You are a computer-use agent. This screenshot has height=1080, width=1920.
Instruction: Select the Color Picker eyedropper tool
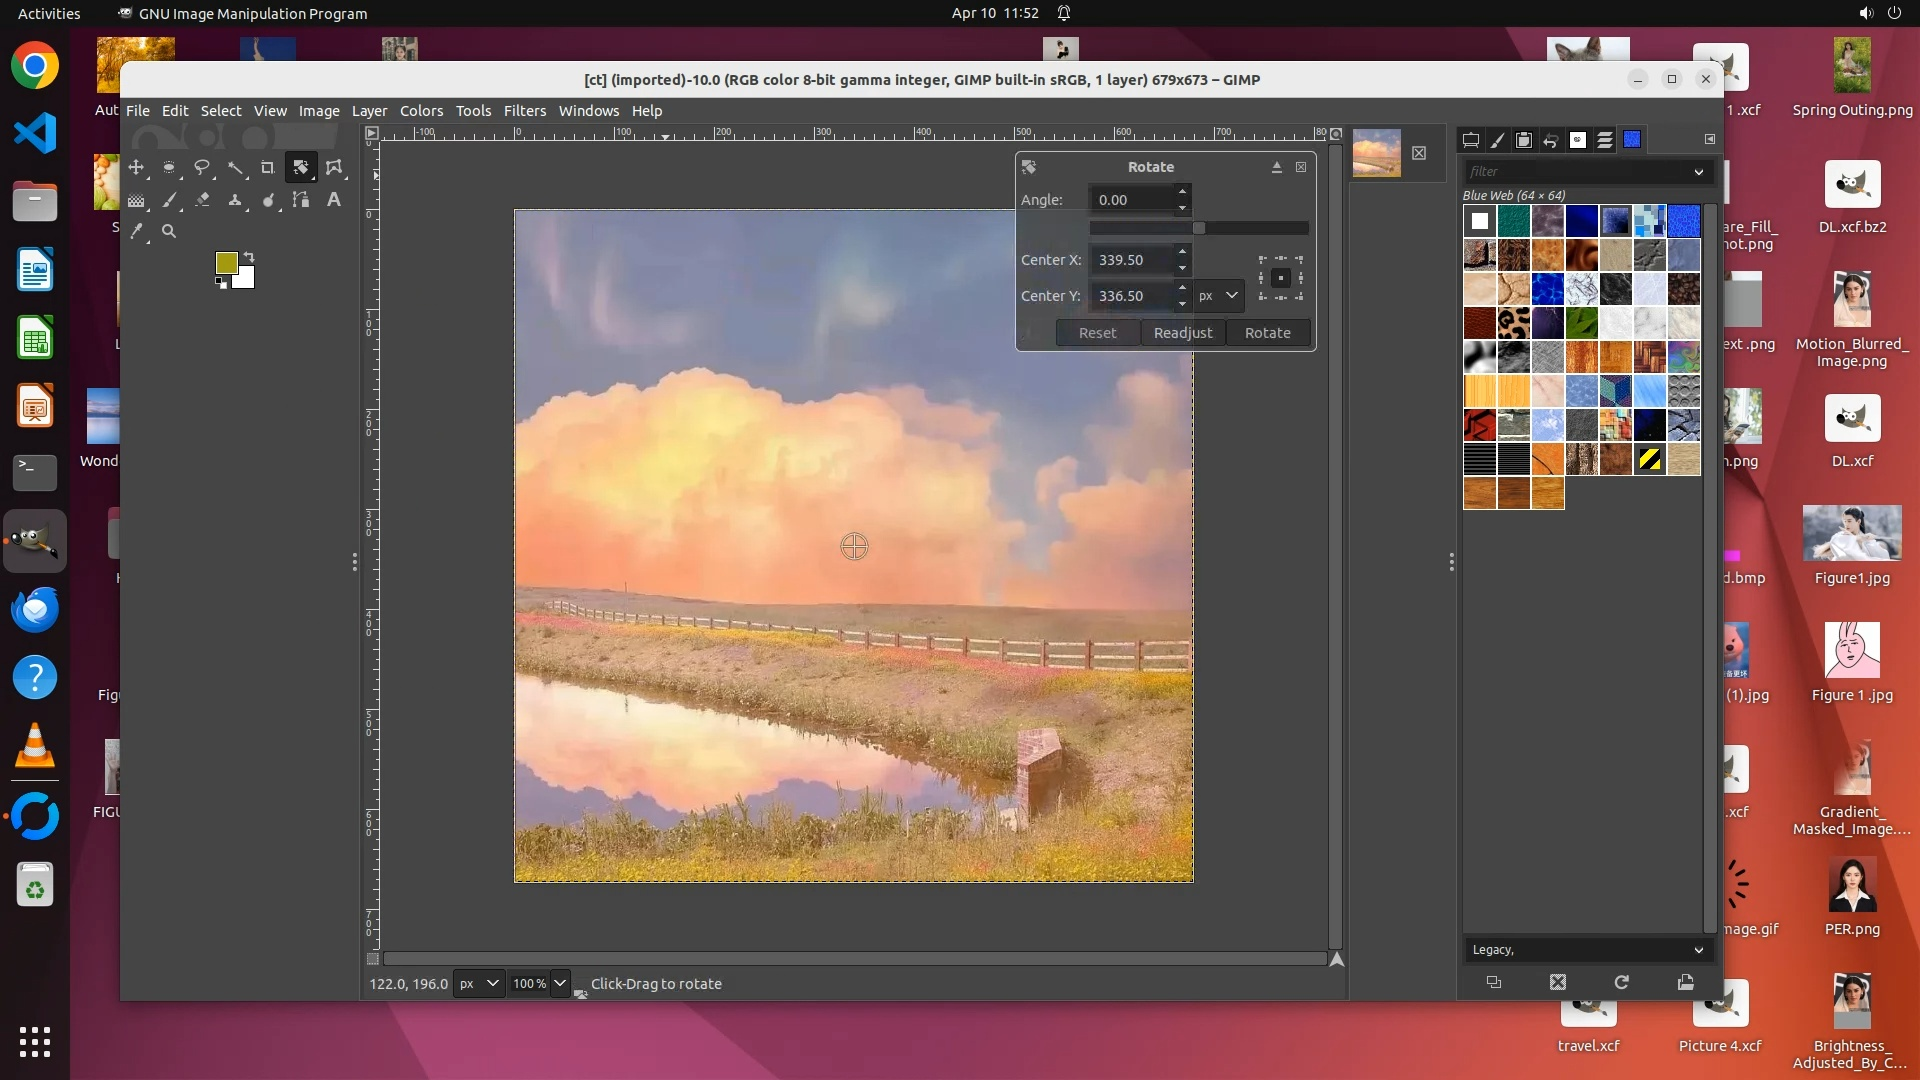[x=137, y=231]
